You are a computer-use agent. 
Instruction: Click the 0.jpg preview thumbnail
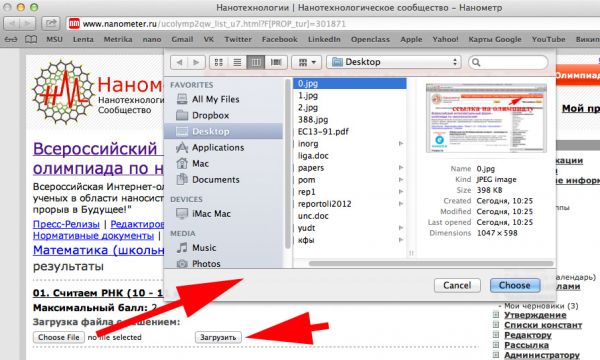click(x=486, y=118)
